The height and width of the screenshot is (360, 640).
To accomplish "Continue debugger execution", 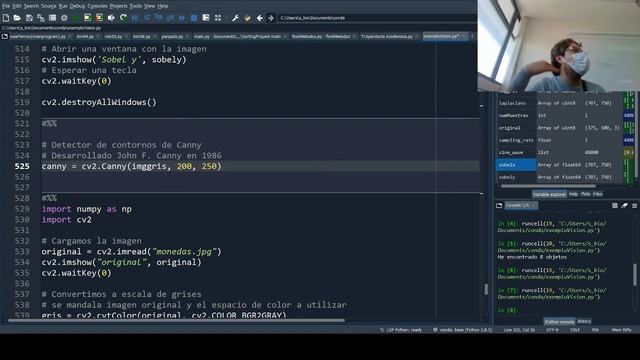I will (x=182, y=18).
